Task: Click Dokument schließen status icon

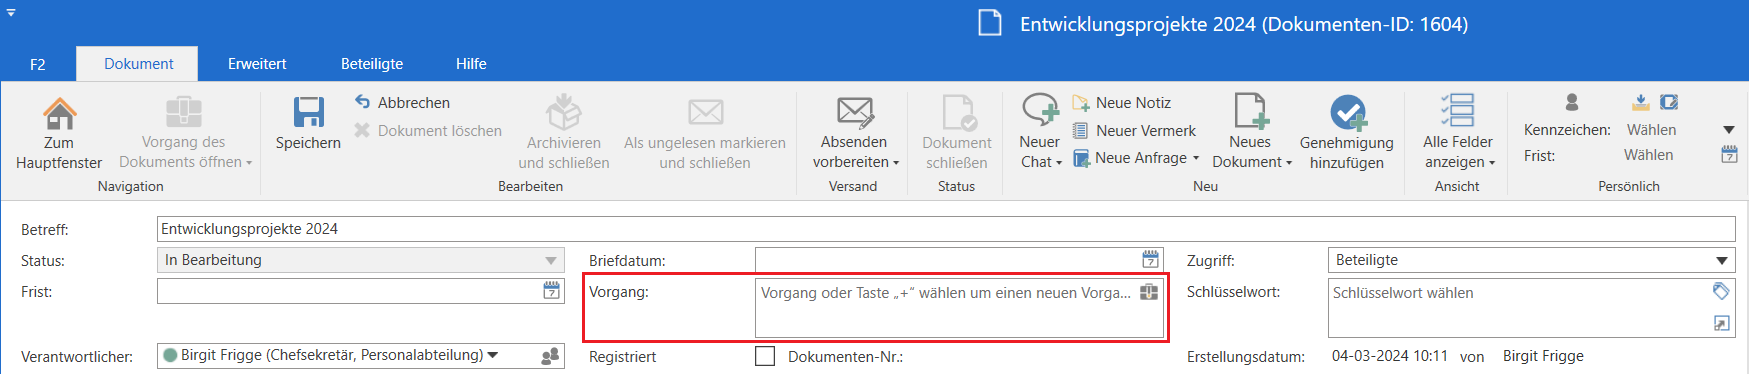Action: (x=958, y=113)
